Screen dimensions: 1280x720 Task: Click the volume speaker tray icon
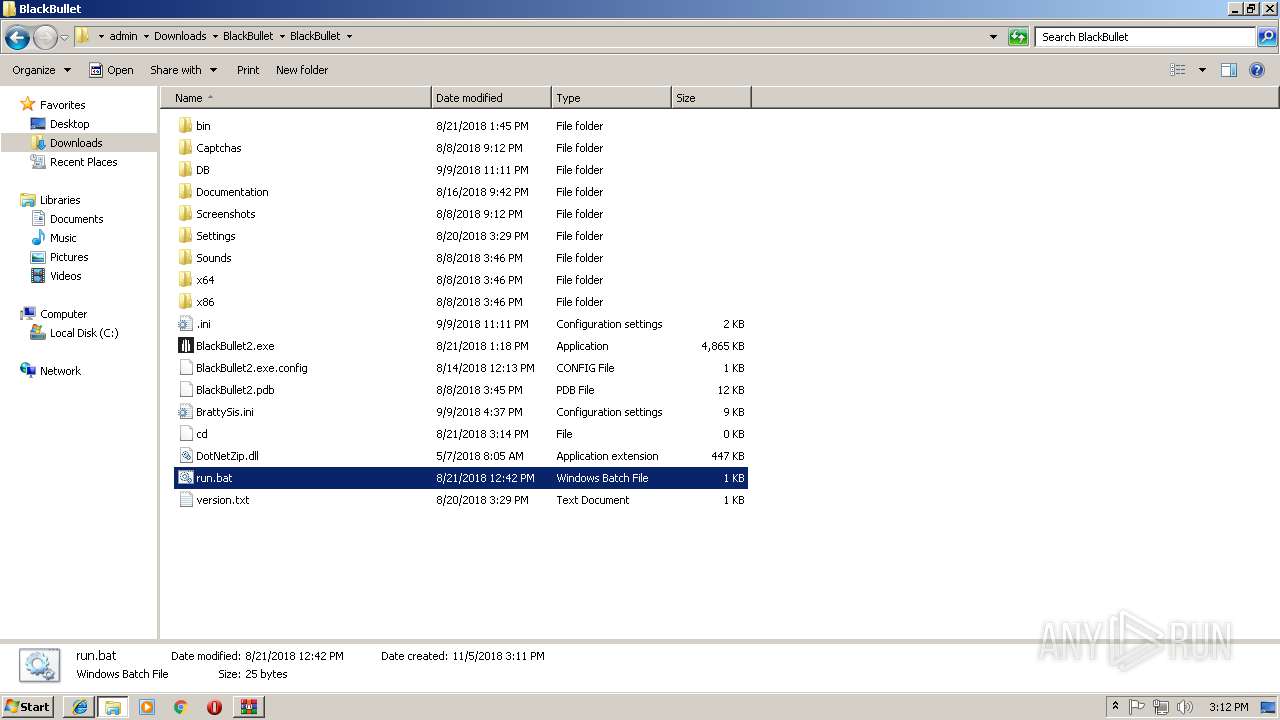(1185, 707)
